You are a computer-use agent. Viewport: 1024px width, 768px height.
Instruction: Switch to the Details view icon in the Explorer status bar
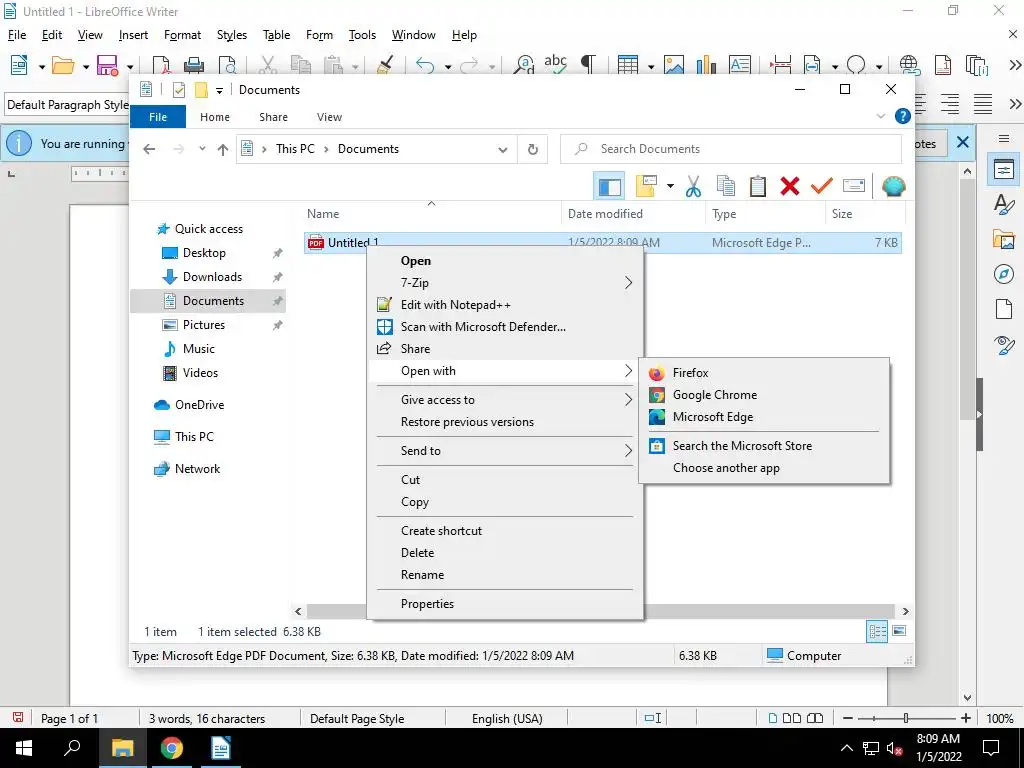pyautogui.click(x=877, y=632)
